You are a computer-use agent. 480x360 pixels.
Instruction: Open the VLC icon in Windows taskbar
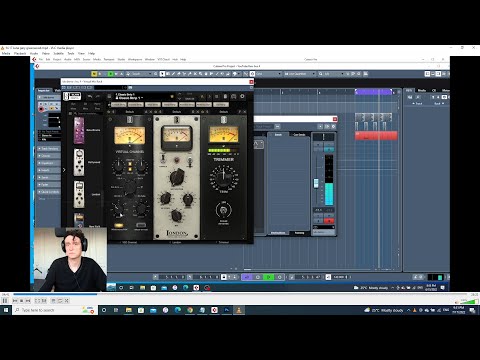click(x=239, y=310)
